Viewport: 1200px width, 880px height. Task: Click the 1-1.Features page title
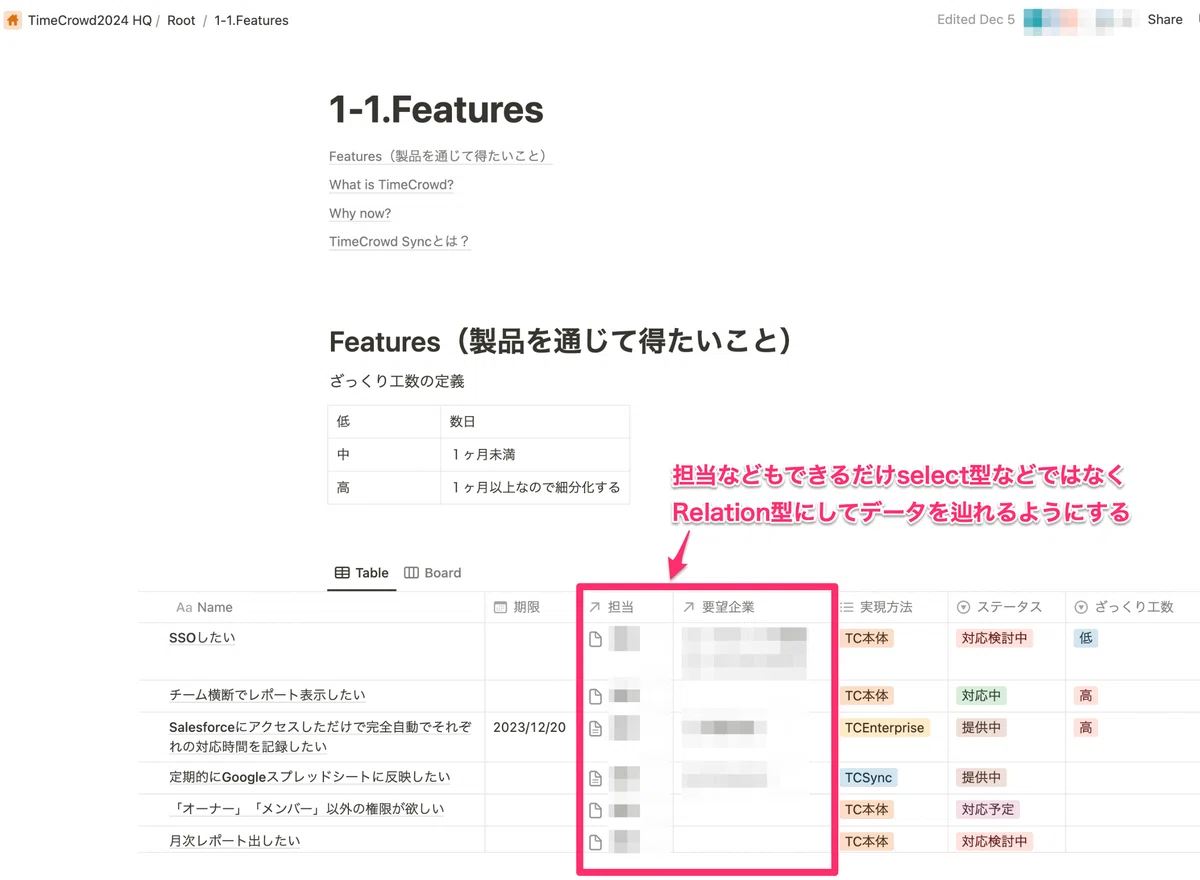pyautogui.click(x=436, y=110)
